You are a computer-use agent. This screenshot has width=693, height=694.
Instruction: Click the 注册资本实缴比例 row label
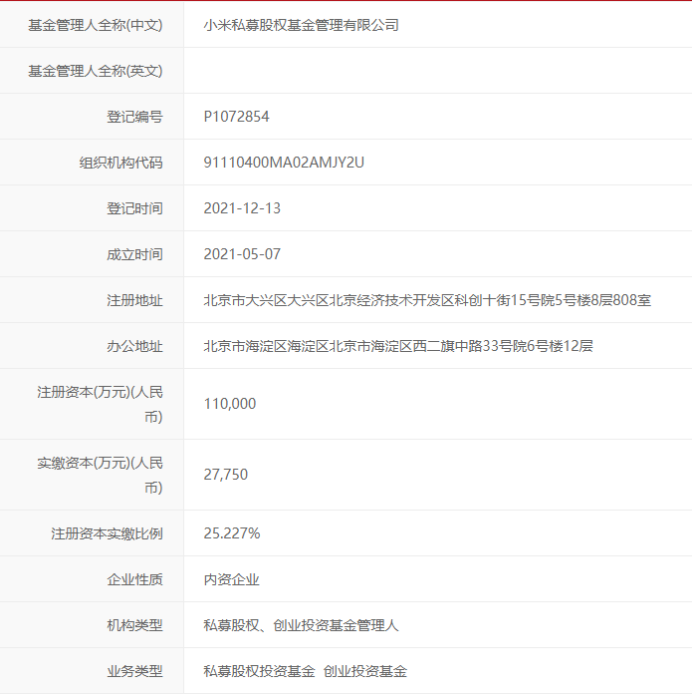(x=107, y=534)
